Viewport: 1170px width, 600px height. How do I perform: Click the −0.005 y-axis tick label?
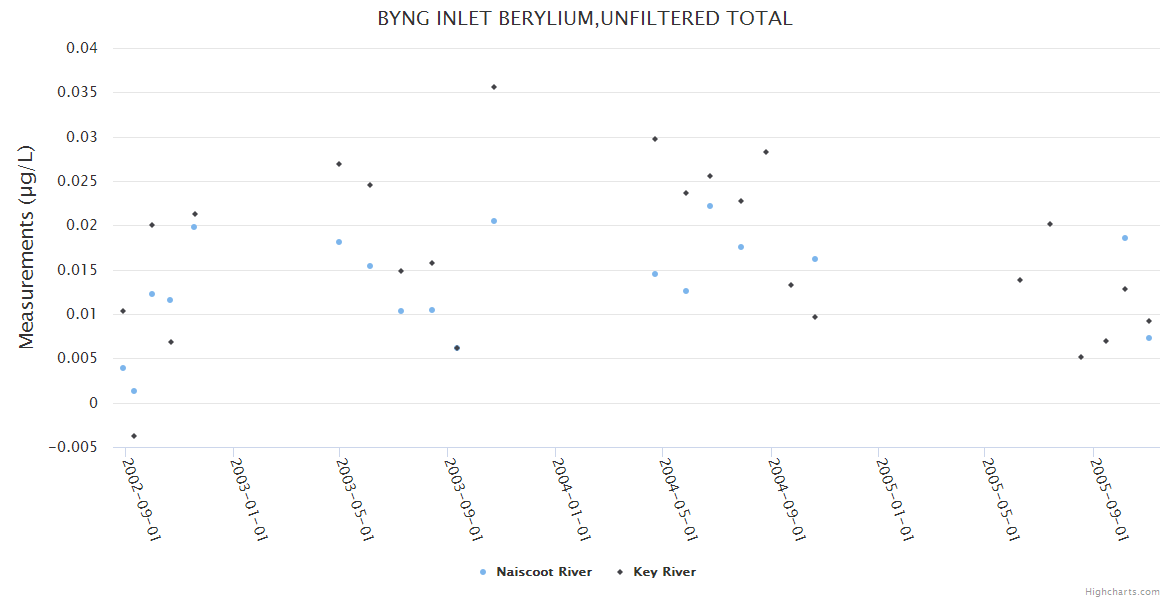(74, 447)
